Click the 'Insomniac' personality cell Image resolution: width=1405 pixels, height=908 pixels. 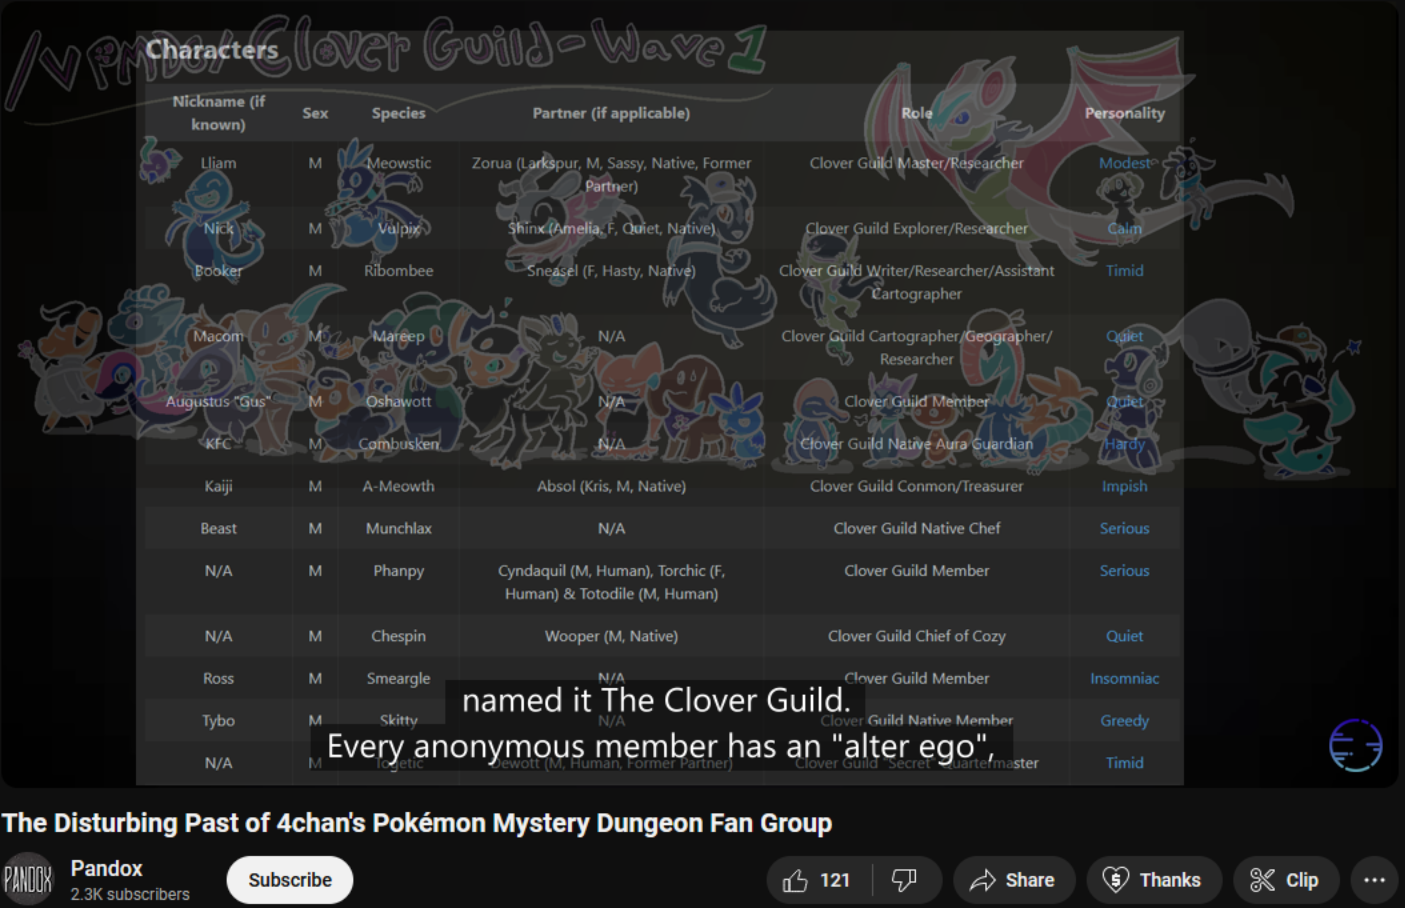pyautogui.click(x=1124, y=678)
